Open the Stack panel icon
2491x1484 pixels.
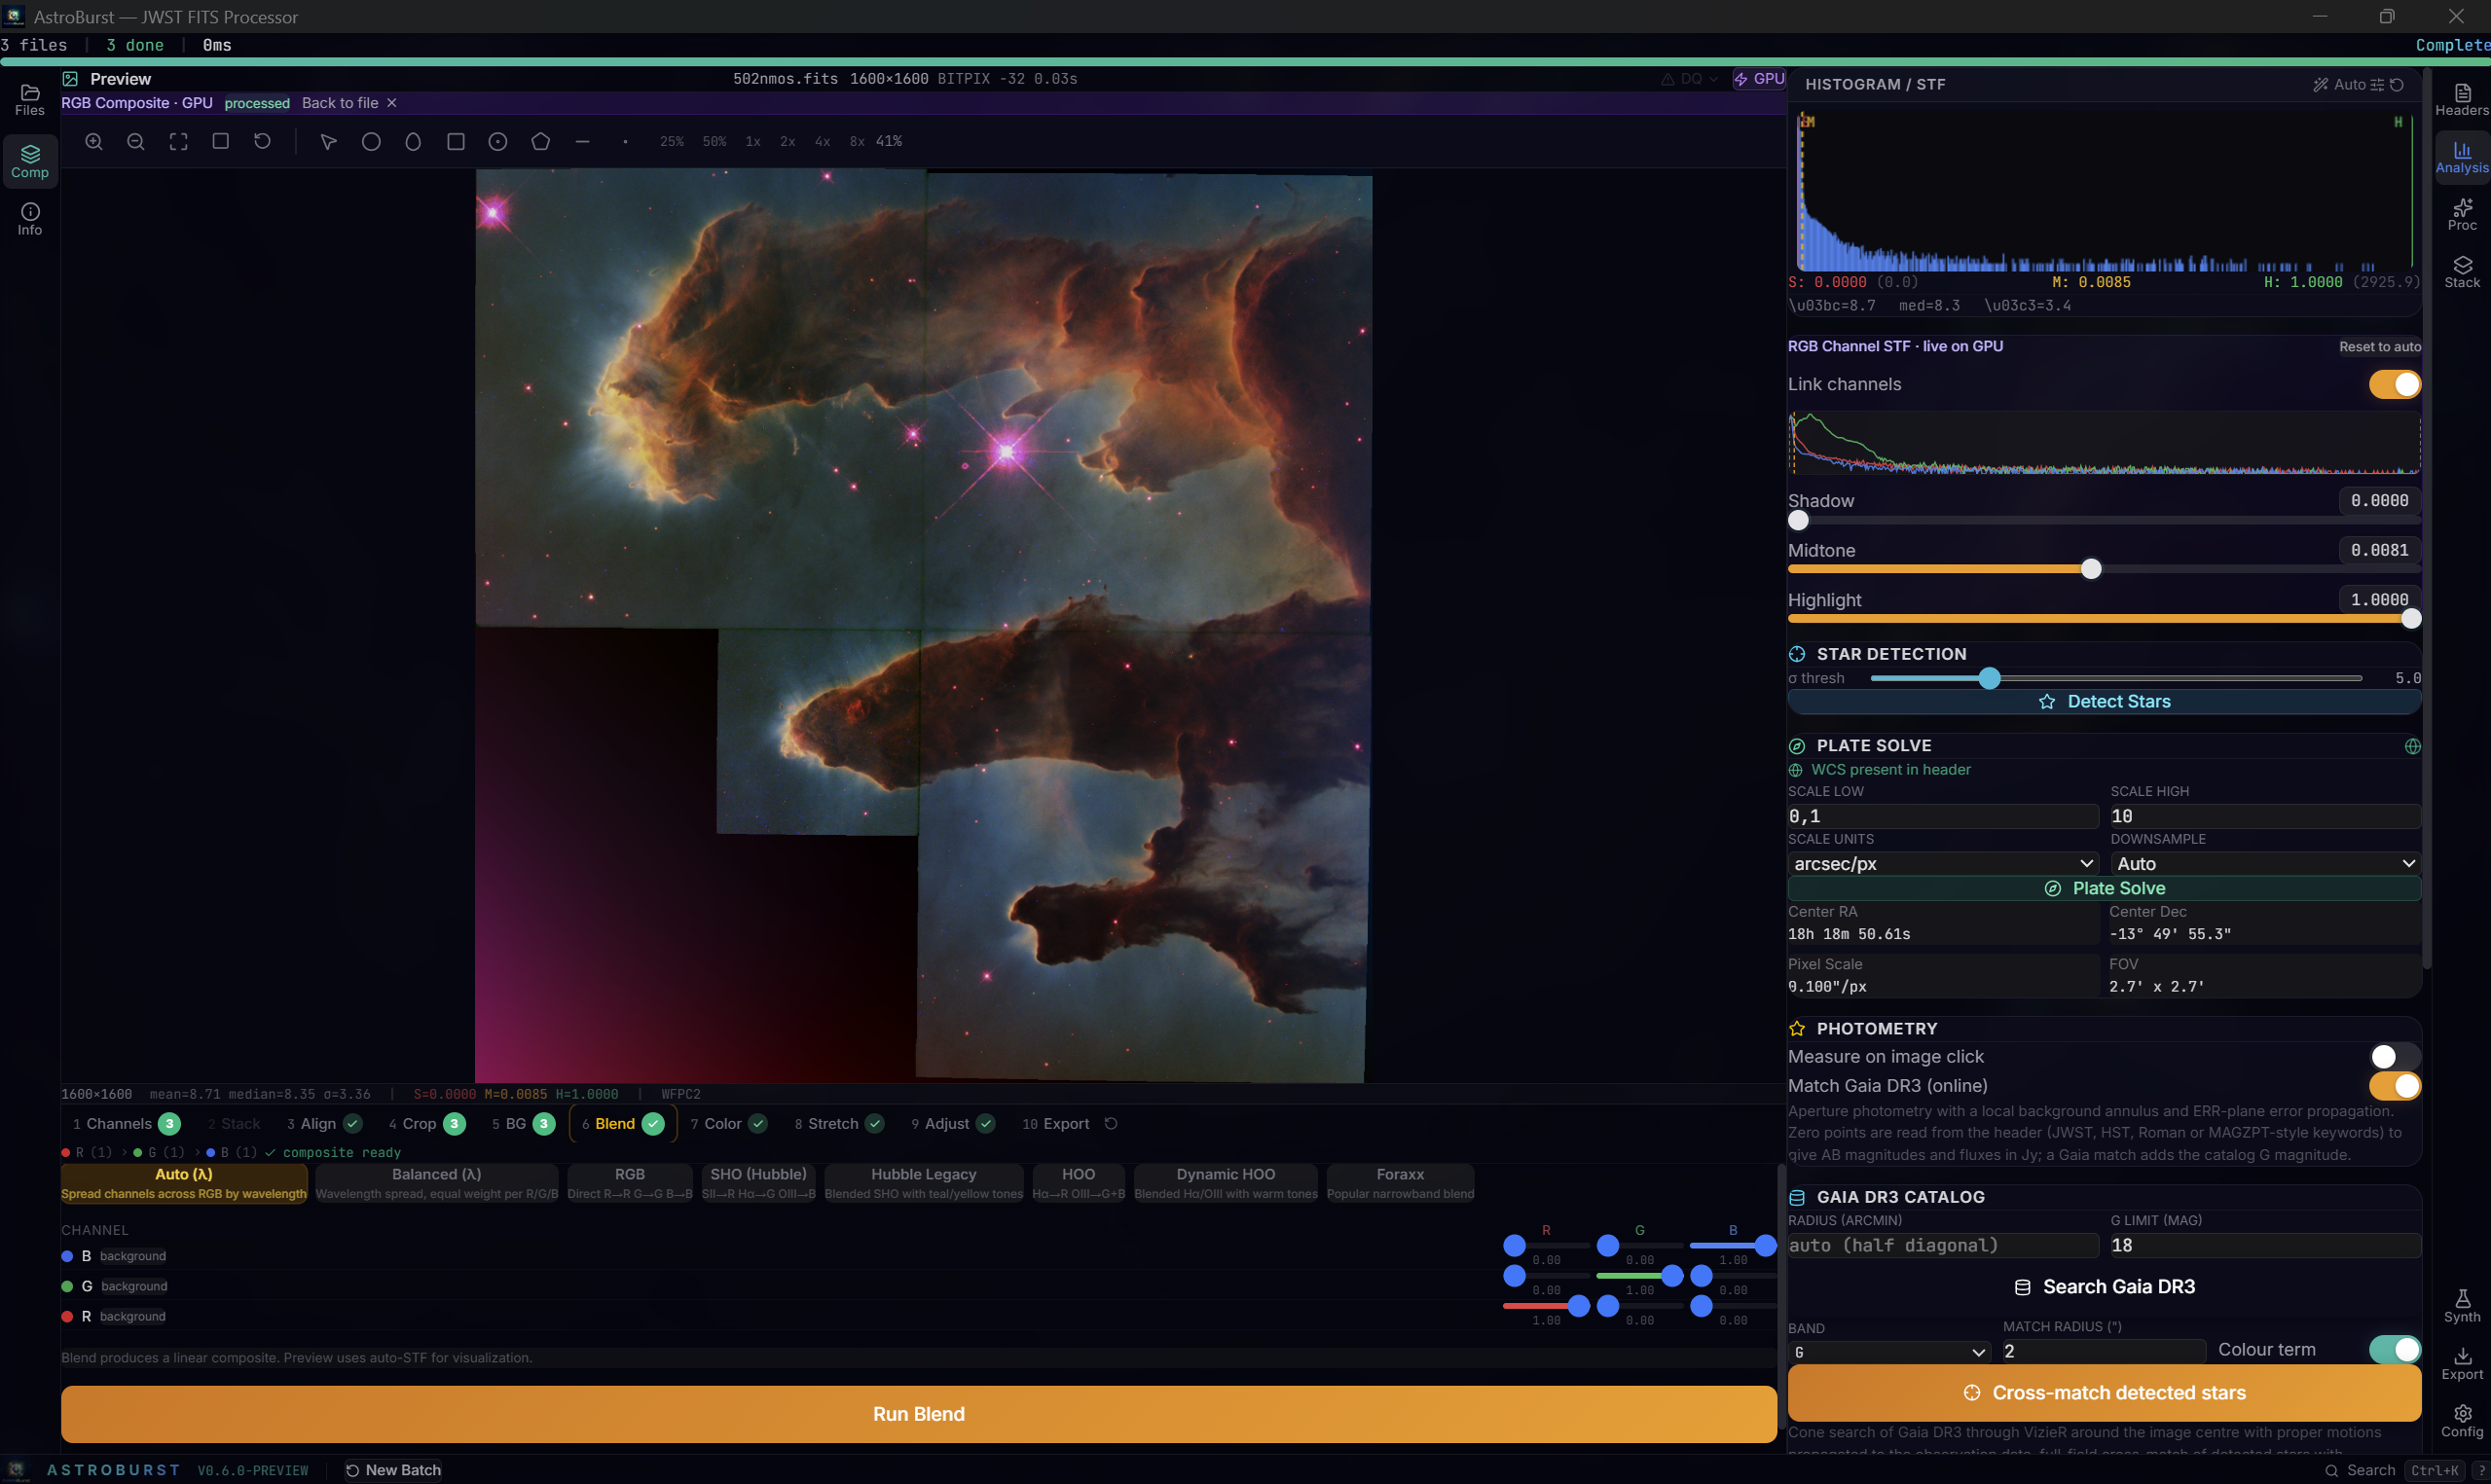tap(2461, 272)
